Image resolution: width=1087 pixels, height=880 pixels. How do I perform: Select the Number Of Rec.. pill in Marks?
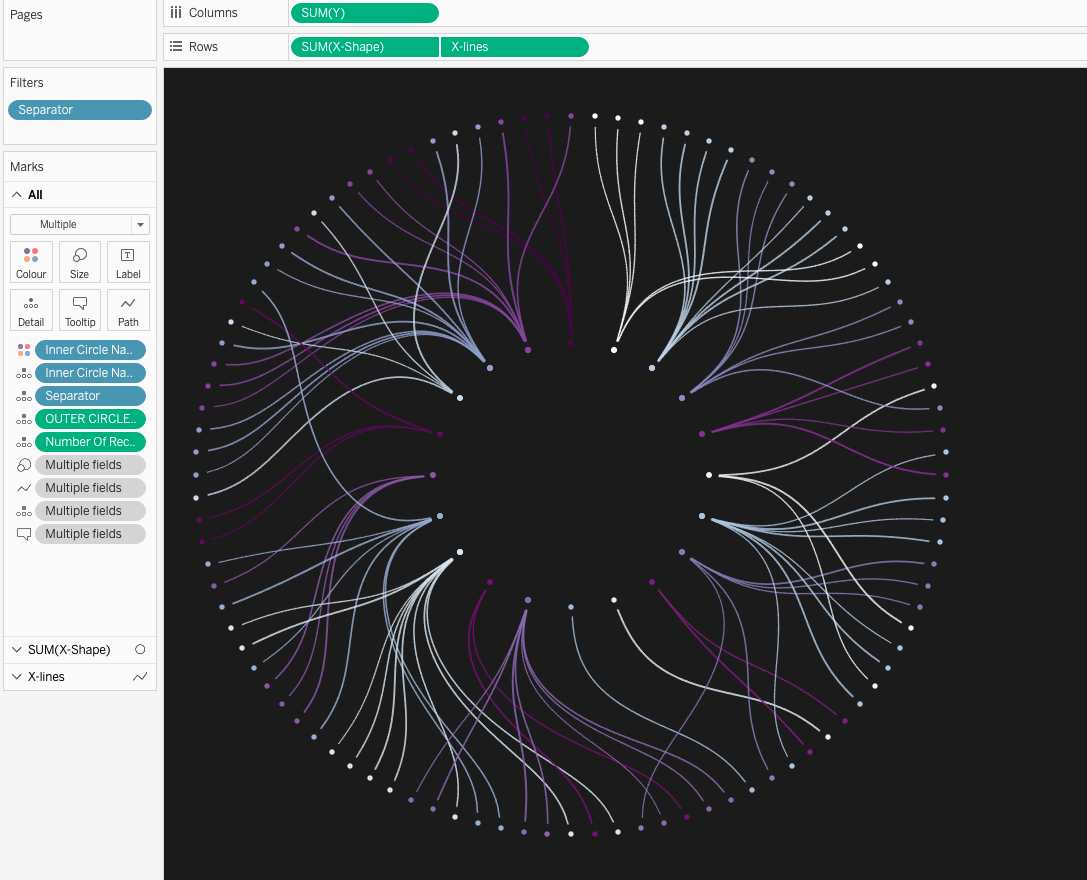90,442
